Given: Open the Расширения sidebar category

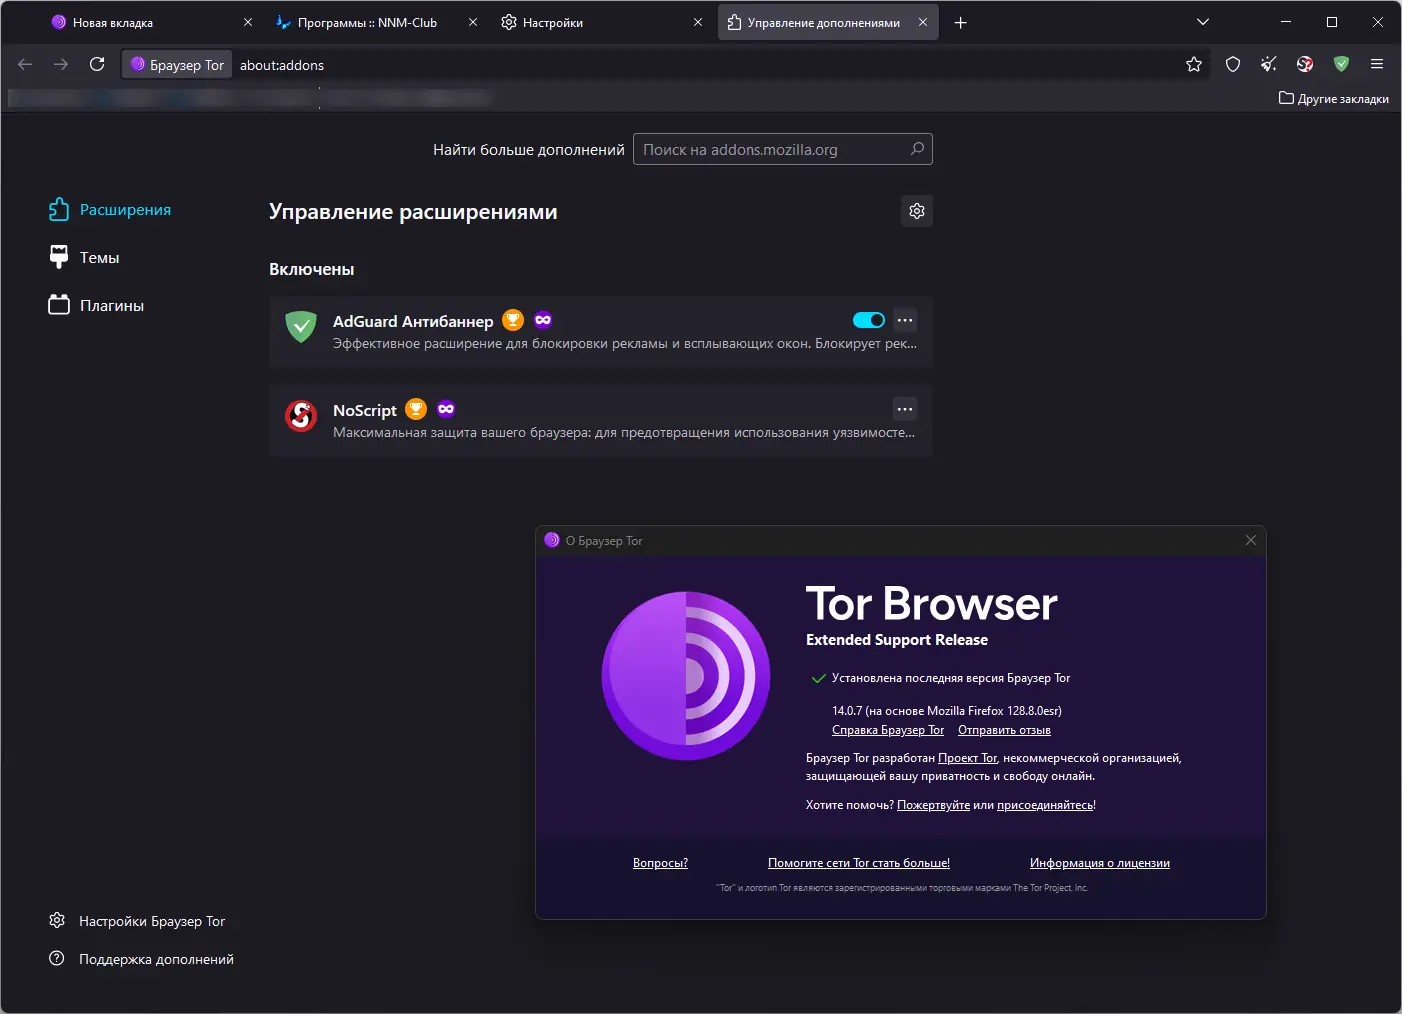Looking at the screenshot, I should tap(110, 210).
